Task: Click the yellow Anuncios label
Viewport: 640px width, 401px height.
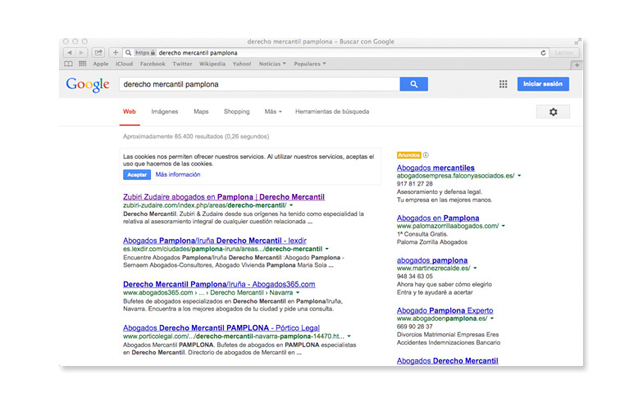Action: (x=409, y=155)
